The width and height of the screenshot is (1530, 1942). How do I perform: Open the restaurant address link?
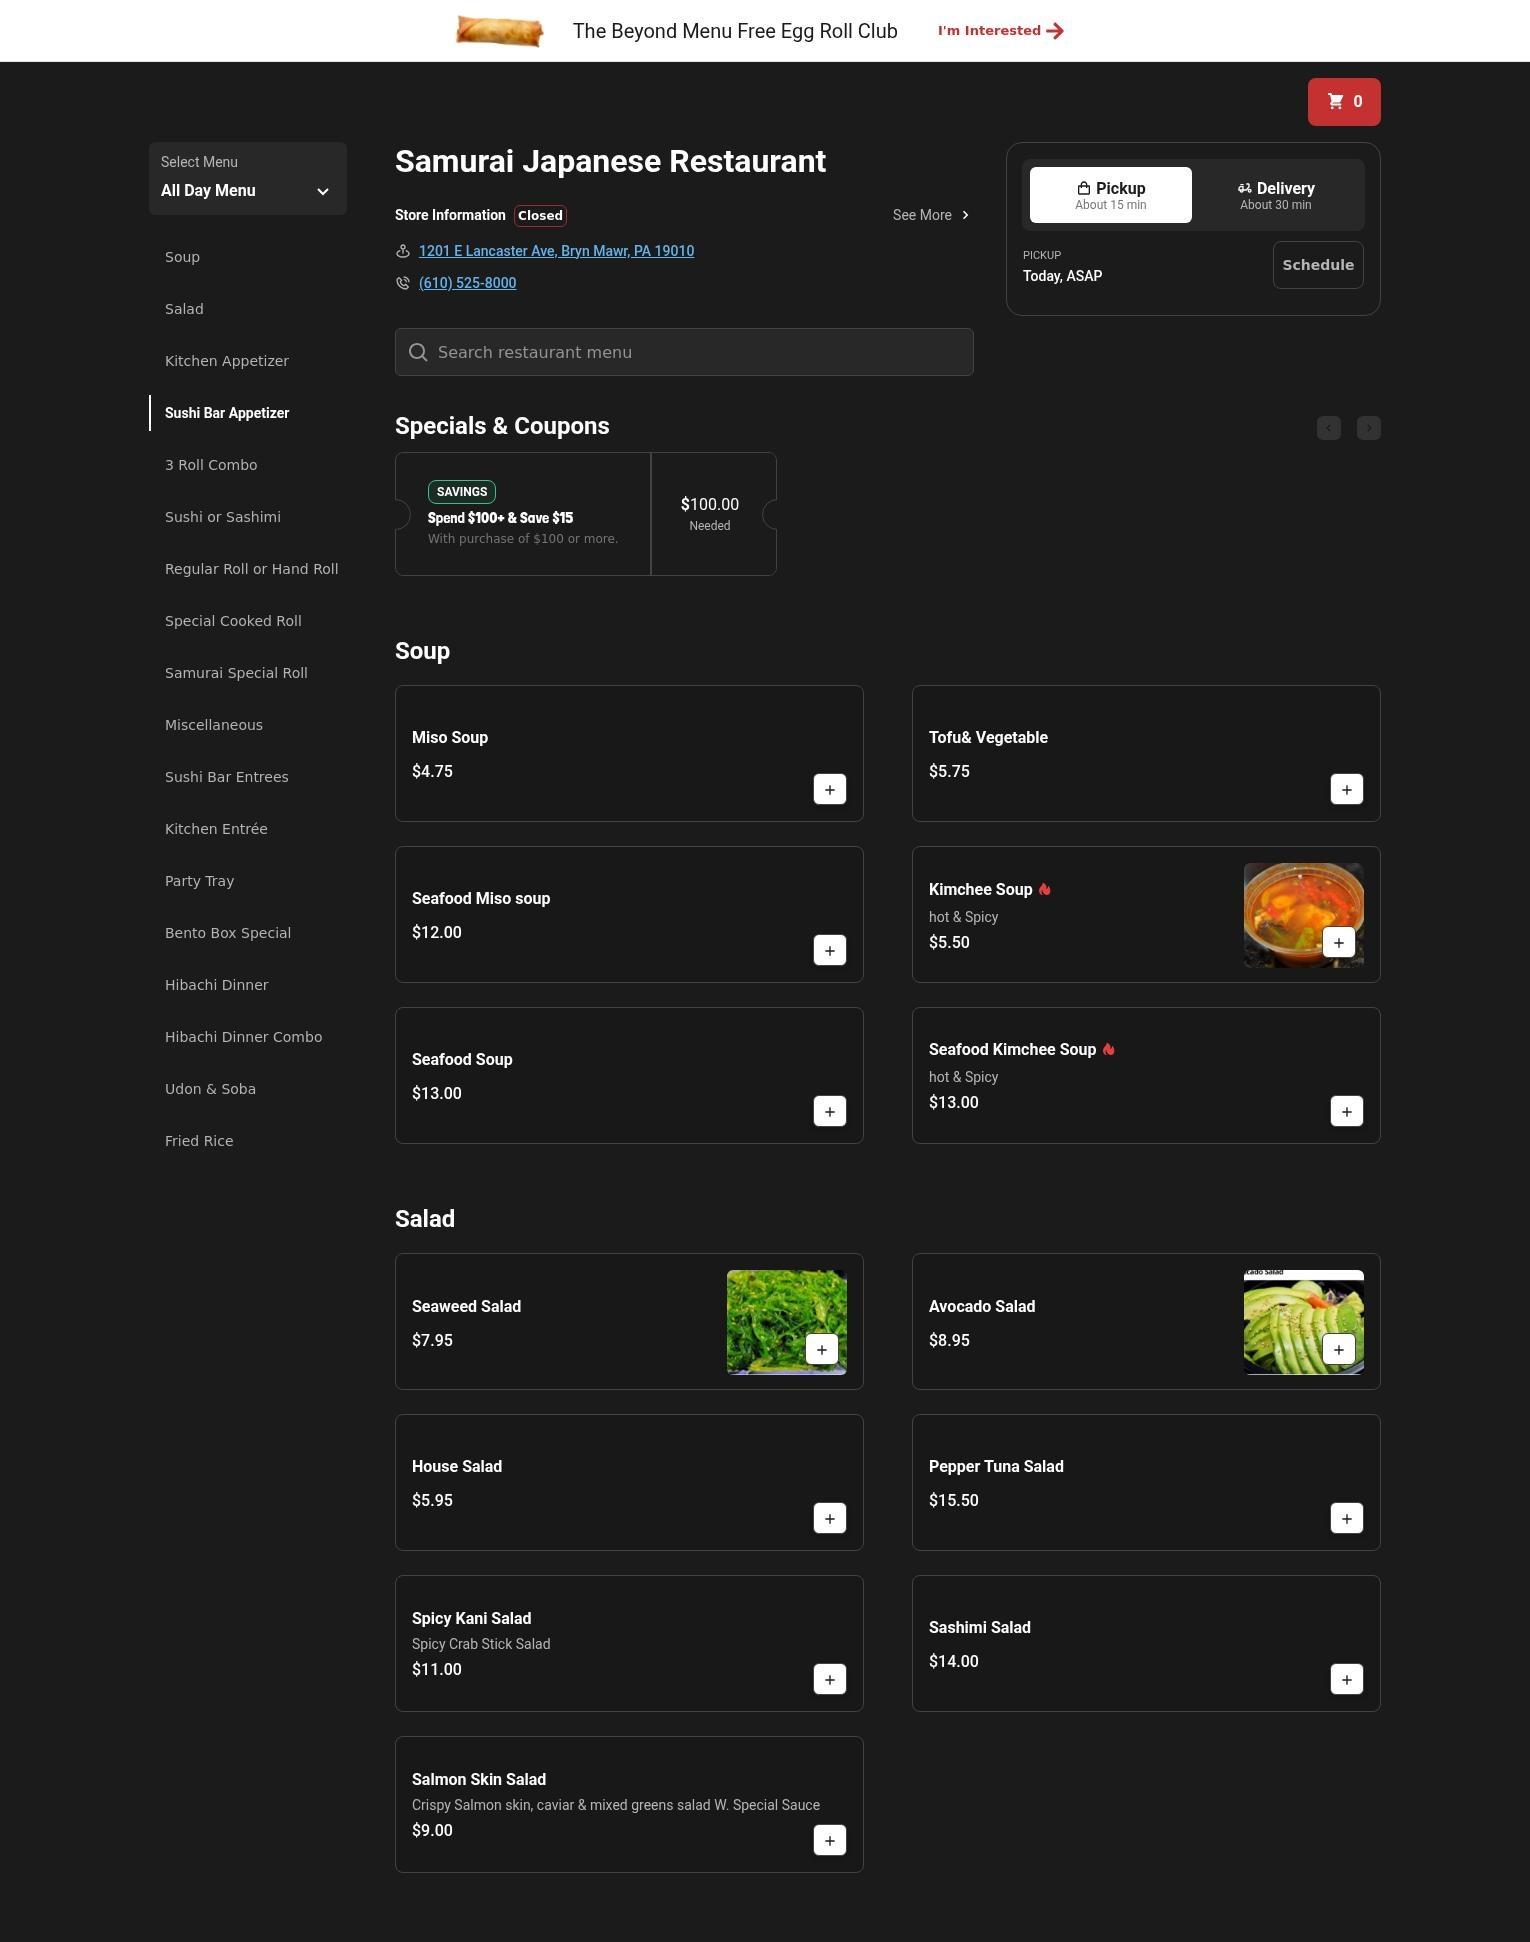click(556, 251)
